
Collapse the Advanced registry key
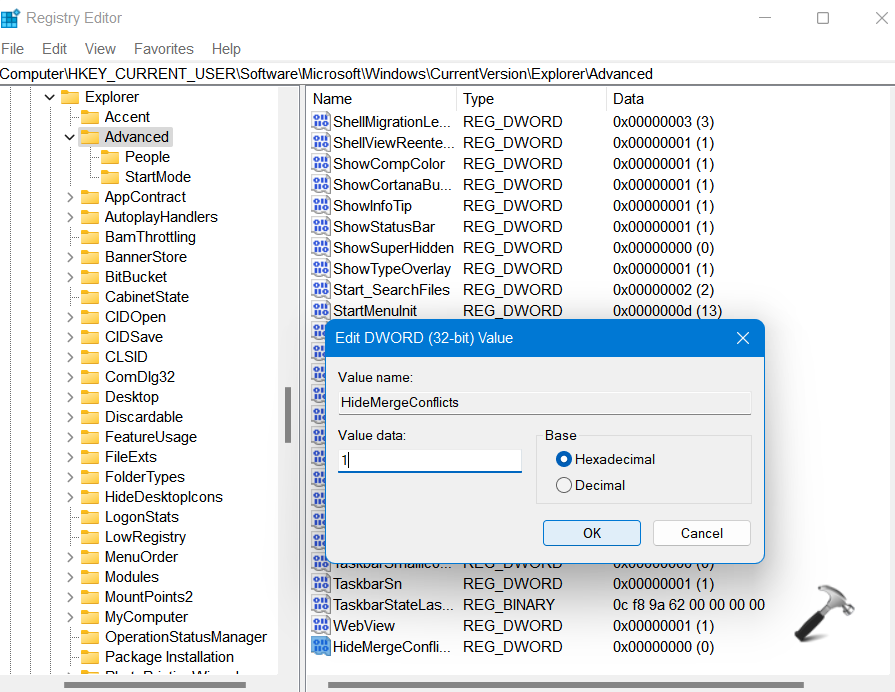[x=69, y=137]
